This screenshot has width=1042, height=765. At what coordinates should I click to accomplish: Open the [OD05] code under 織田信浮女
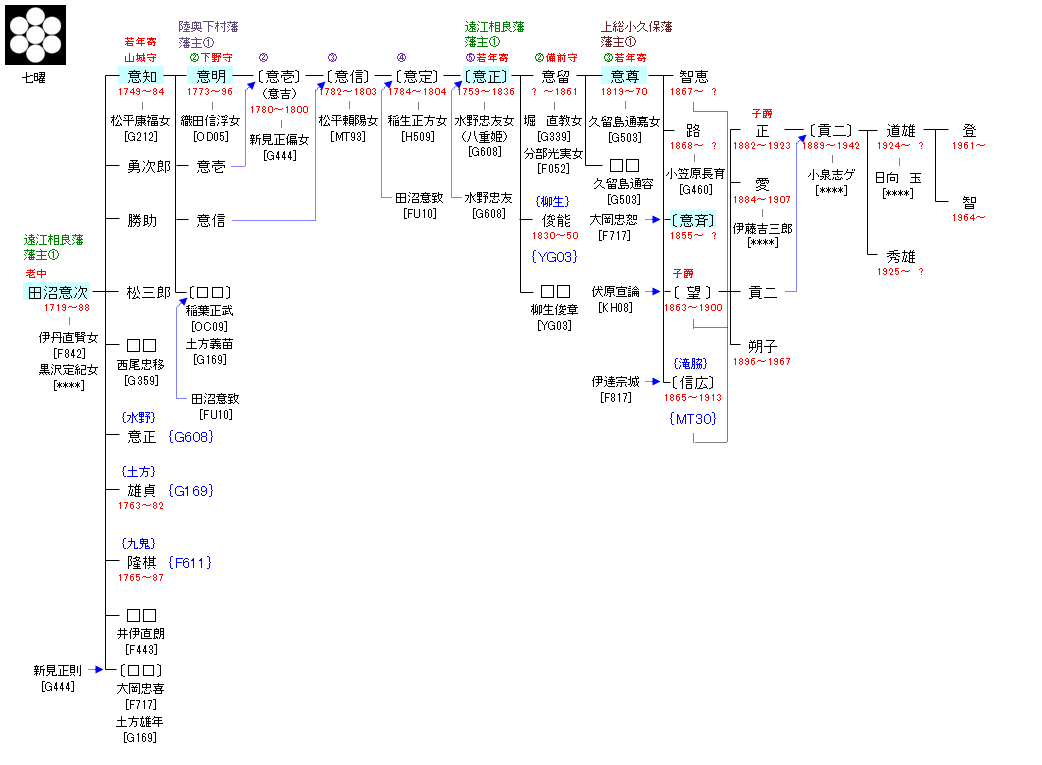click(x=211, y=136)
